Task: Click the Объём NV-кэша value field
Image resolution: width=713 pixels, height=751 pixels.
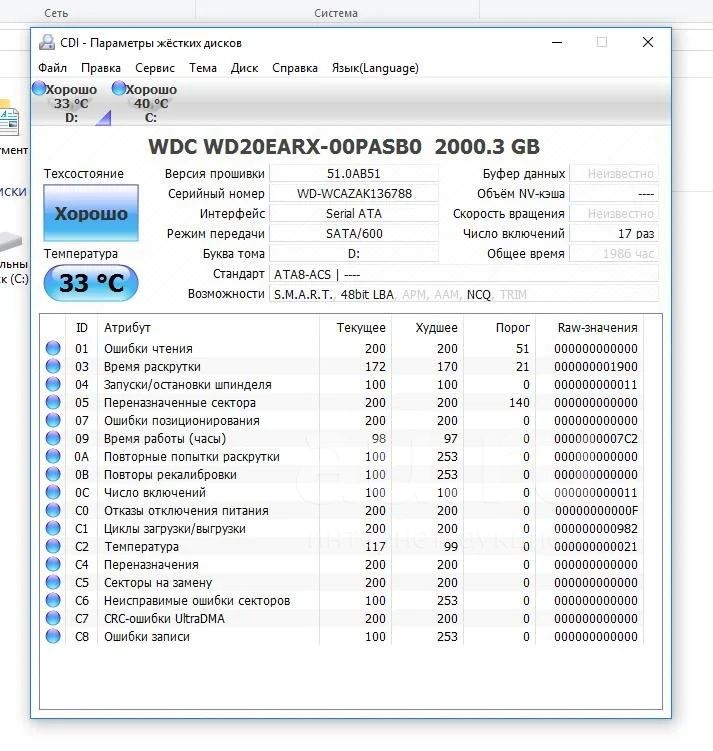Action: click(614, 193)
